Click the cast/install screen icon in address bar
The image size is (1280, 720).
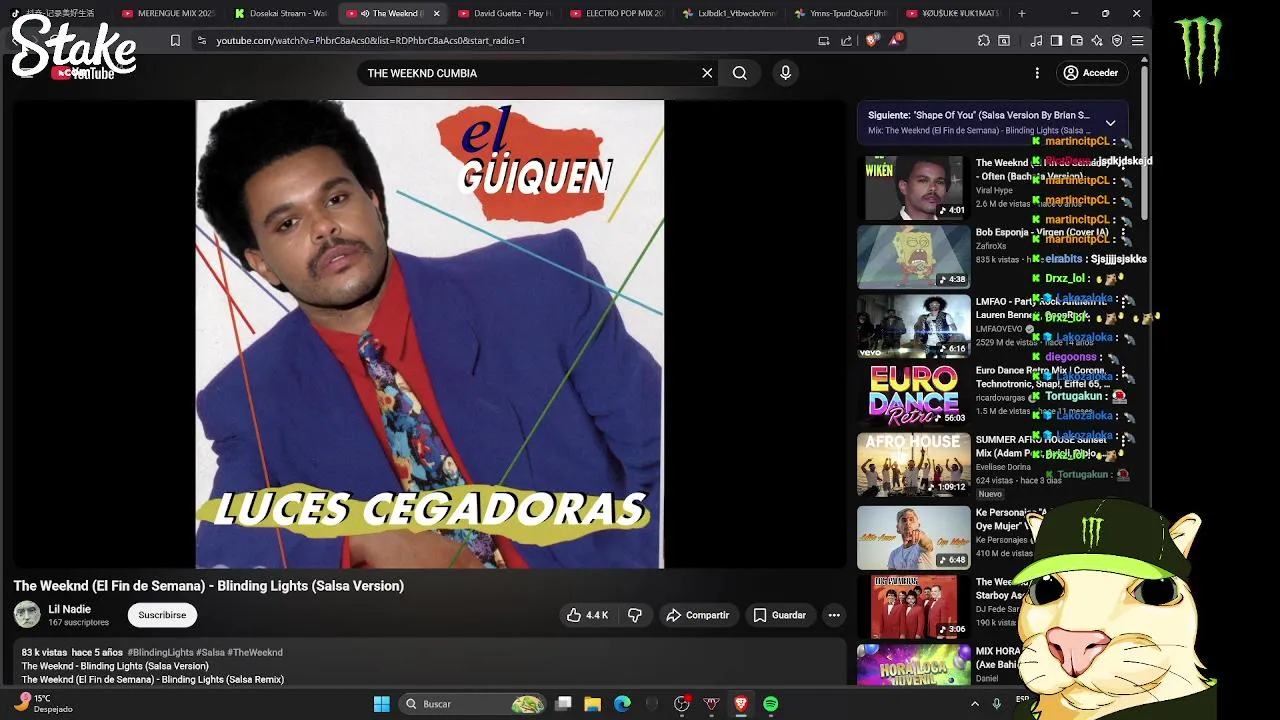(x=823, y=40)
